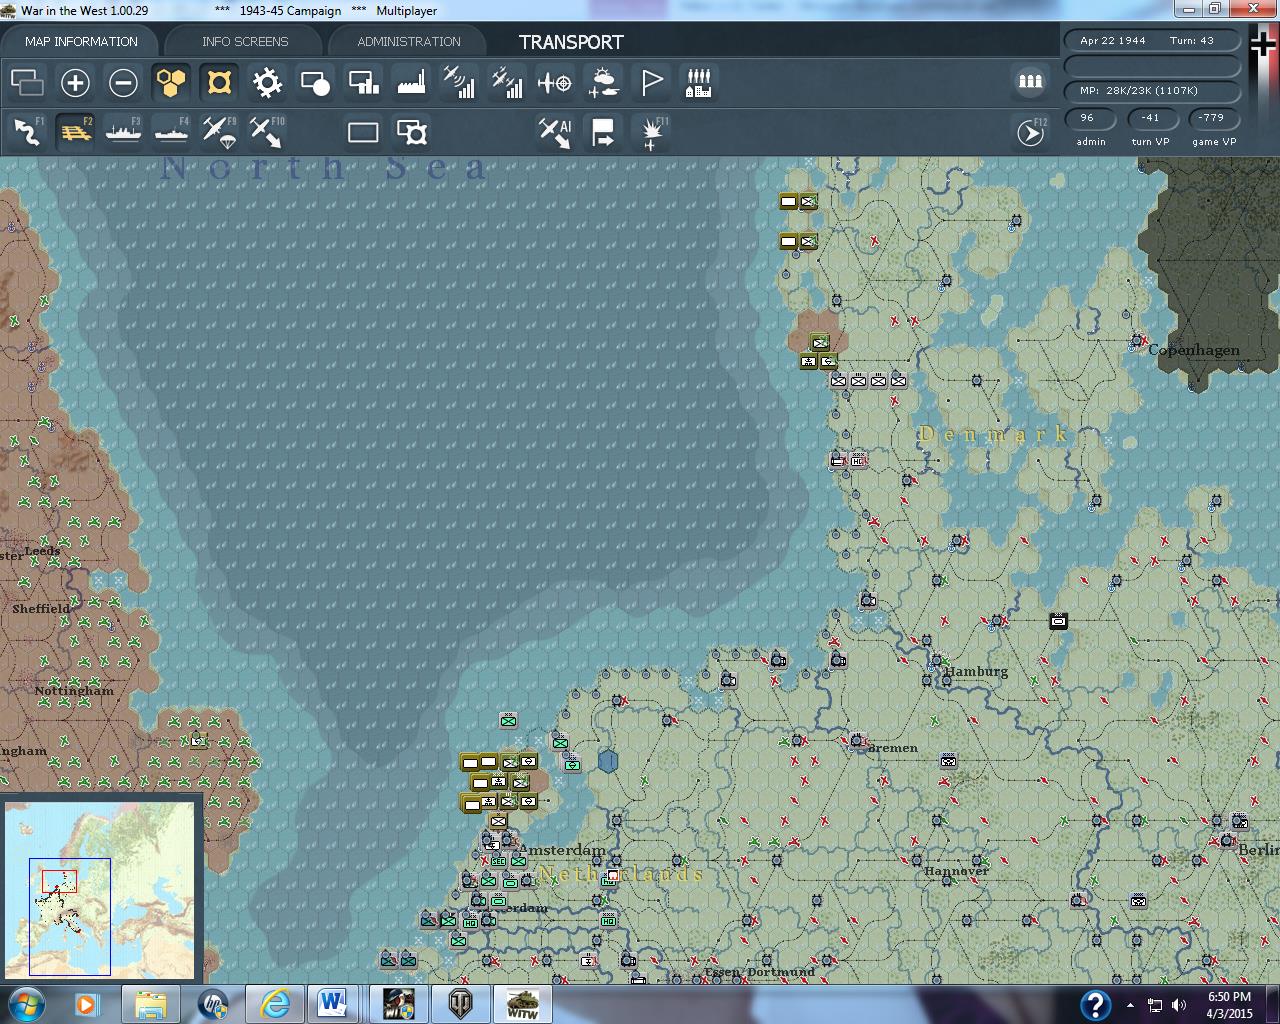Click the admin points value 96
This screenshot has width=1280, height=1024.
[1088, 117]
